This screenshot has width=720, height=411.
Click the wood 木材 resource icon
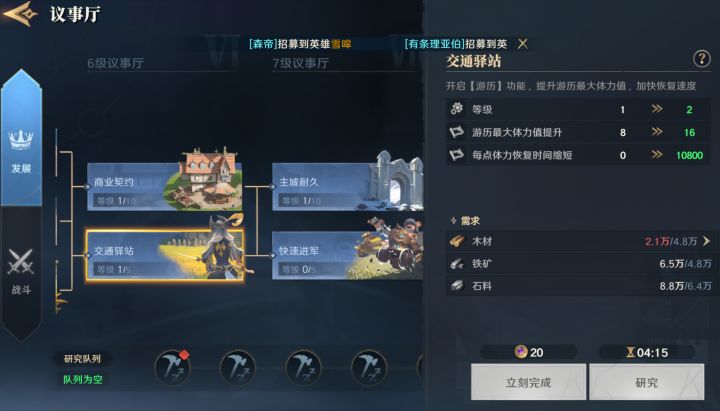457,241
